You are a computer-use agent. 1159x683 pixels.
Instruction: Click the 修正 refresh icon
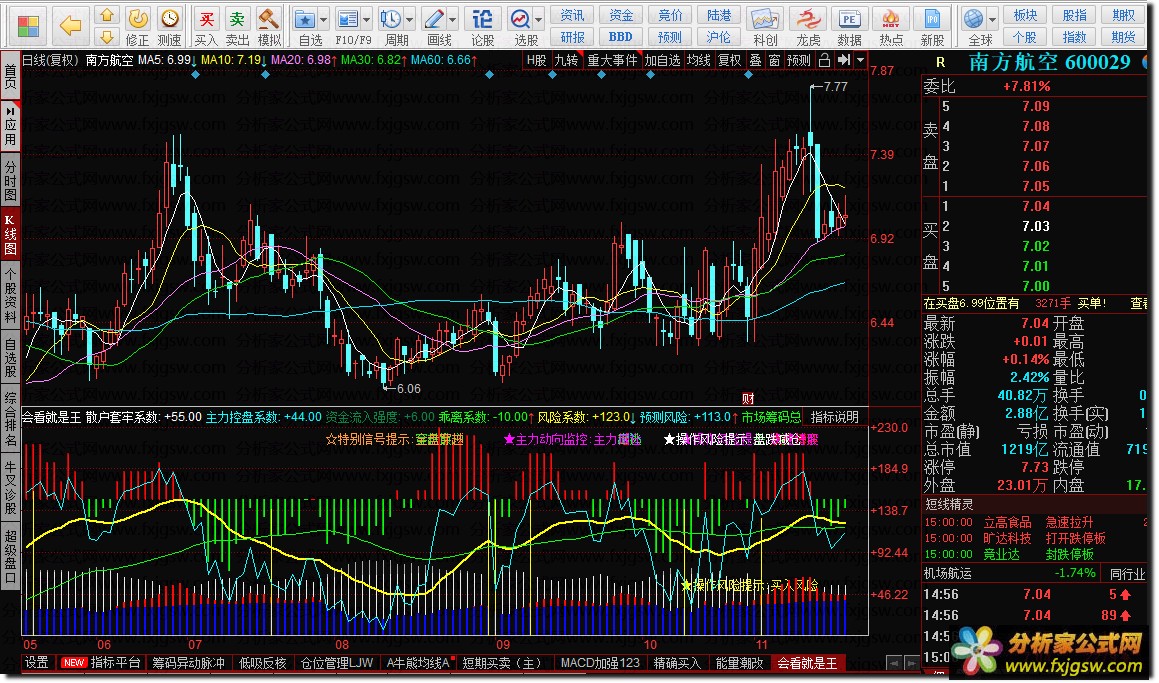[x=137, y=18]
